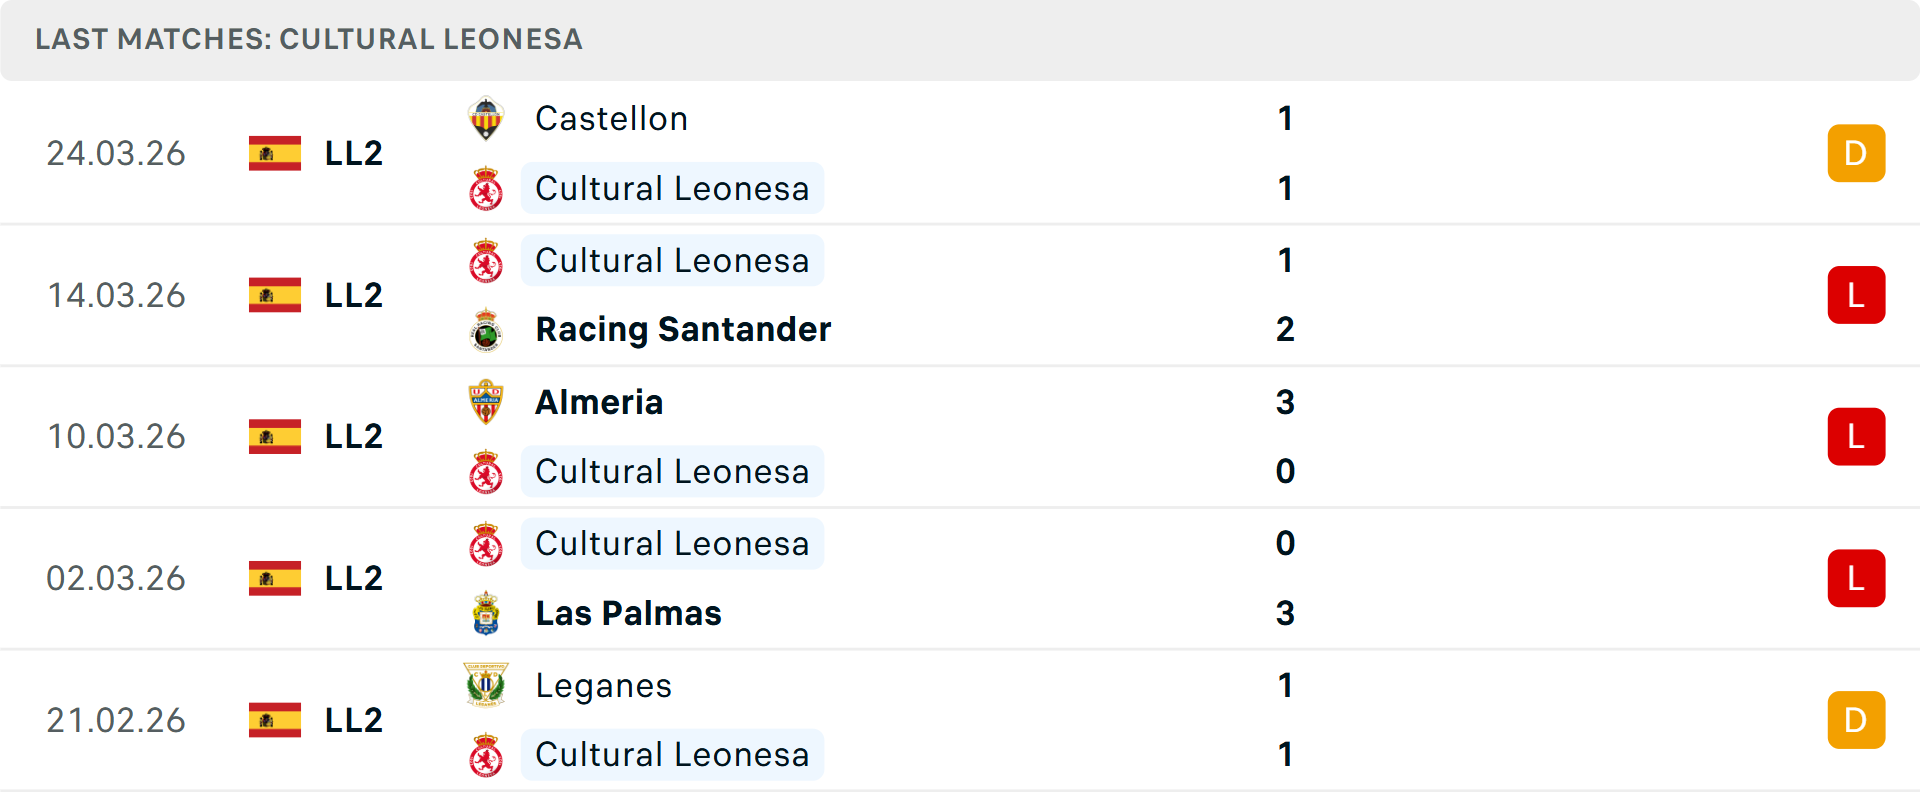The image size is (1920, 792).
Task: Select the Leganes club crest
Action: [x=487, y=686]
